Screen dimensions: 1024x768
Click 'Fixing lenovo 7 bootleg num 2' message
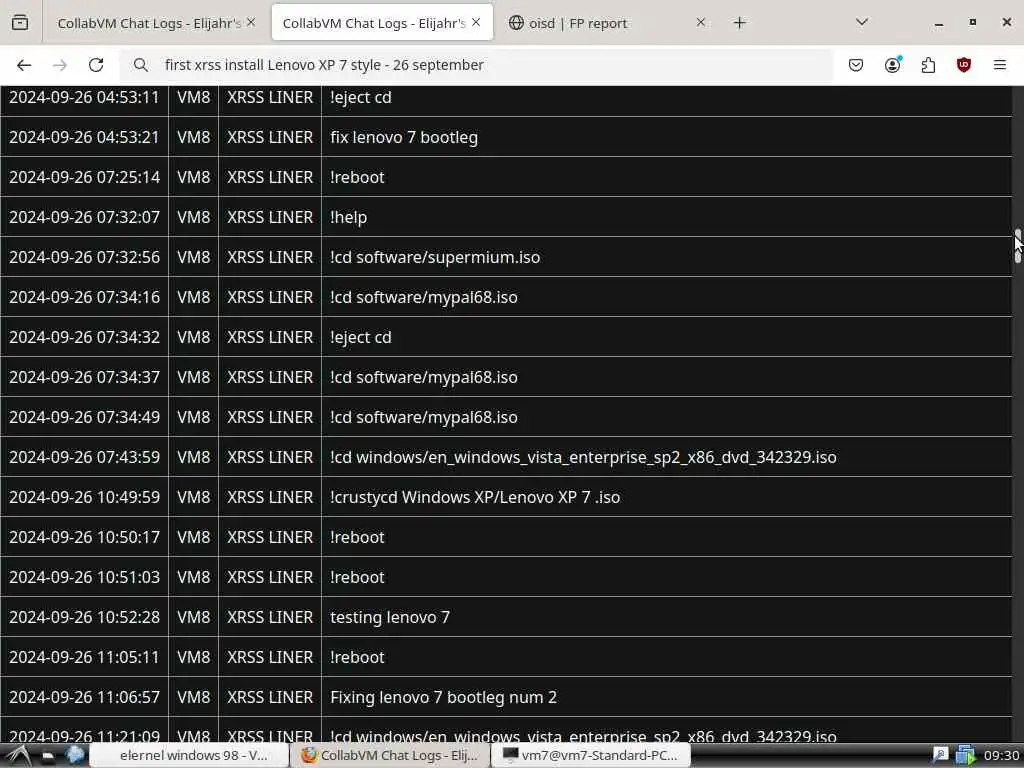pyautogui.click(x=443, y=697)
